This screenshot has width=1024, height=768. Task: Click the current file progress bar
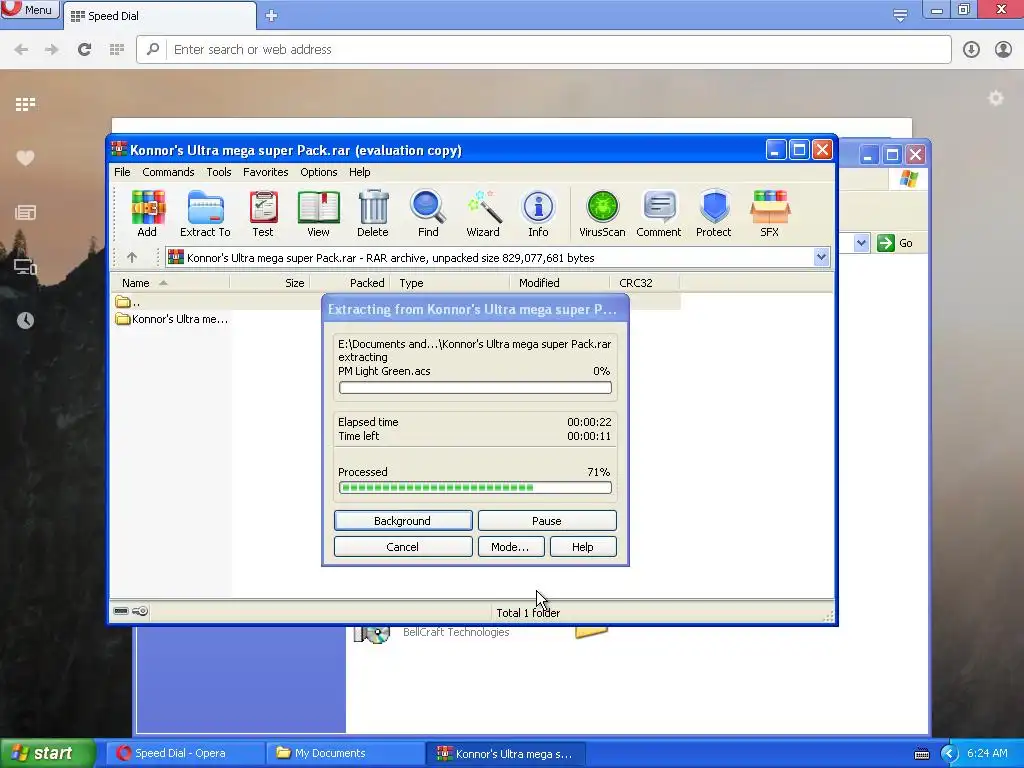(475, 387)
